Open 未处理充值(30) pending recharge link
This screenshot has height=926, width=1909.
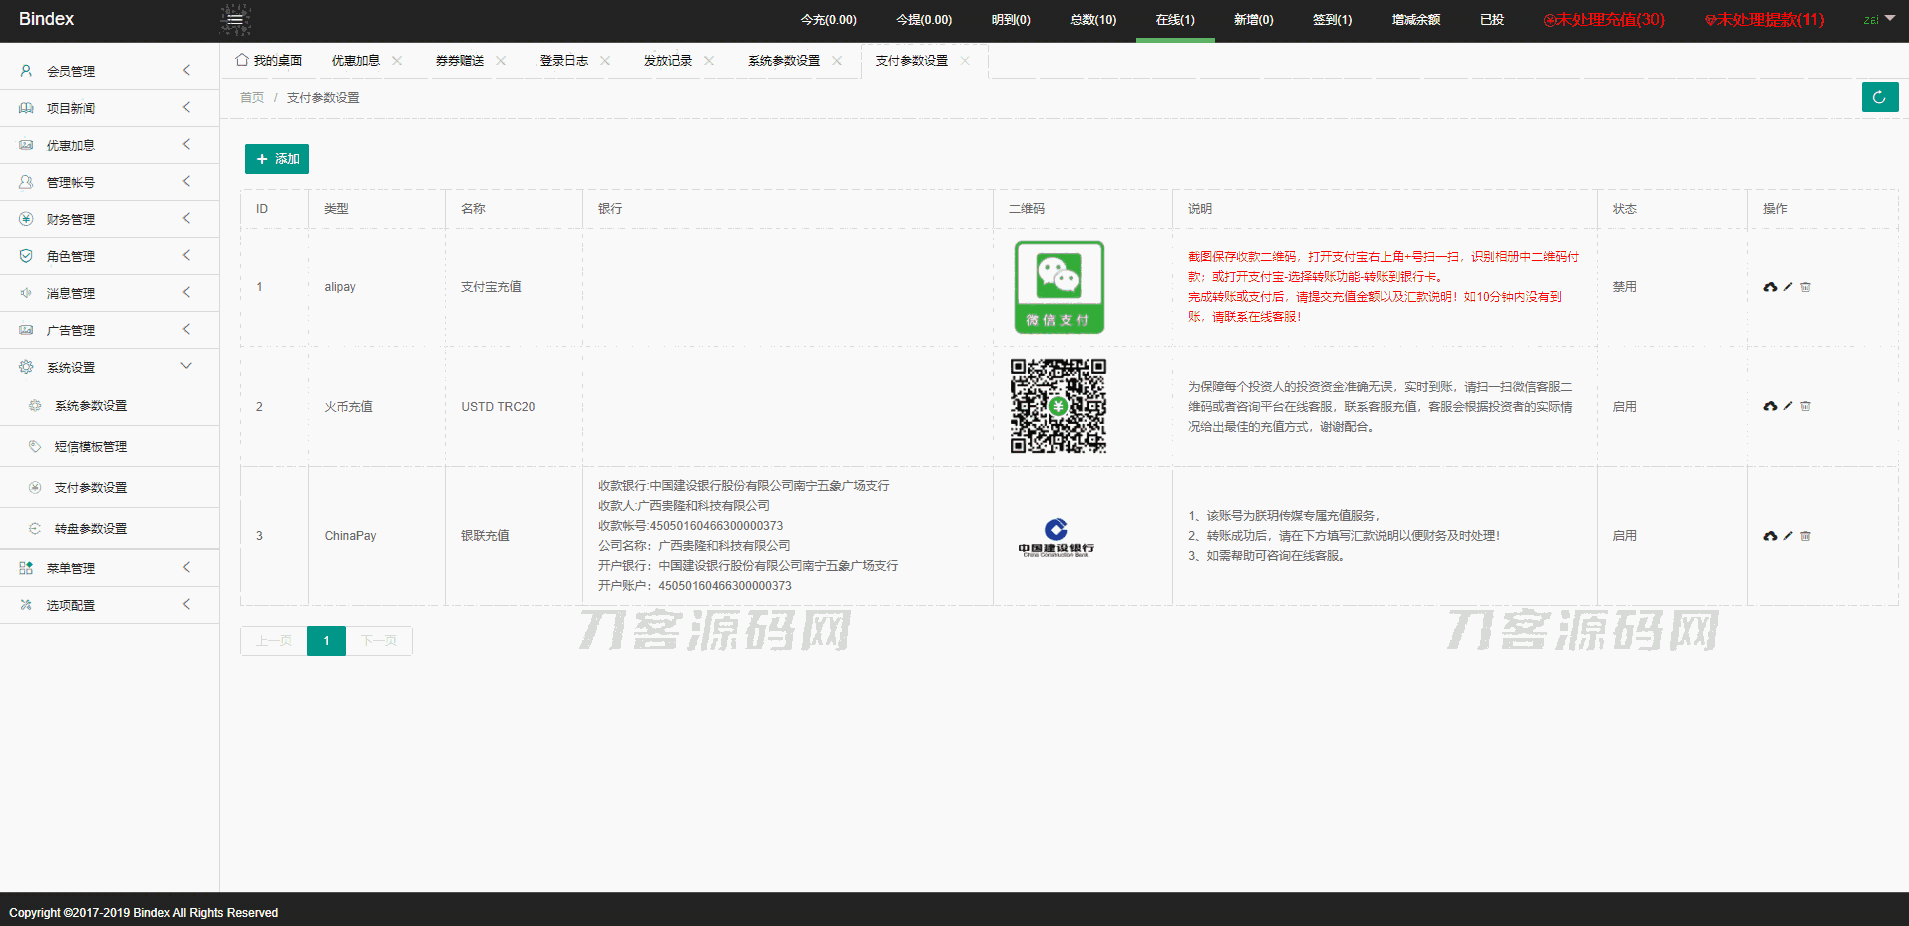1603,20
